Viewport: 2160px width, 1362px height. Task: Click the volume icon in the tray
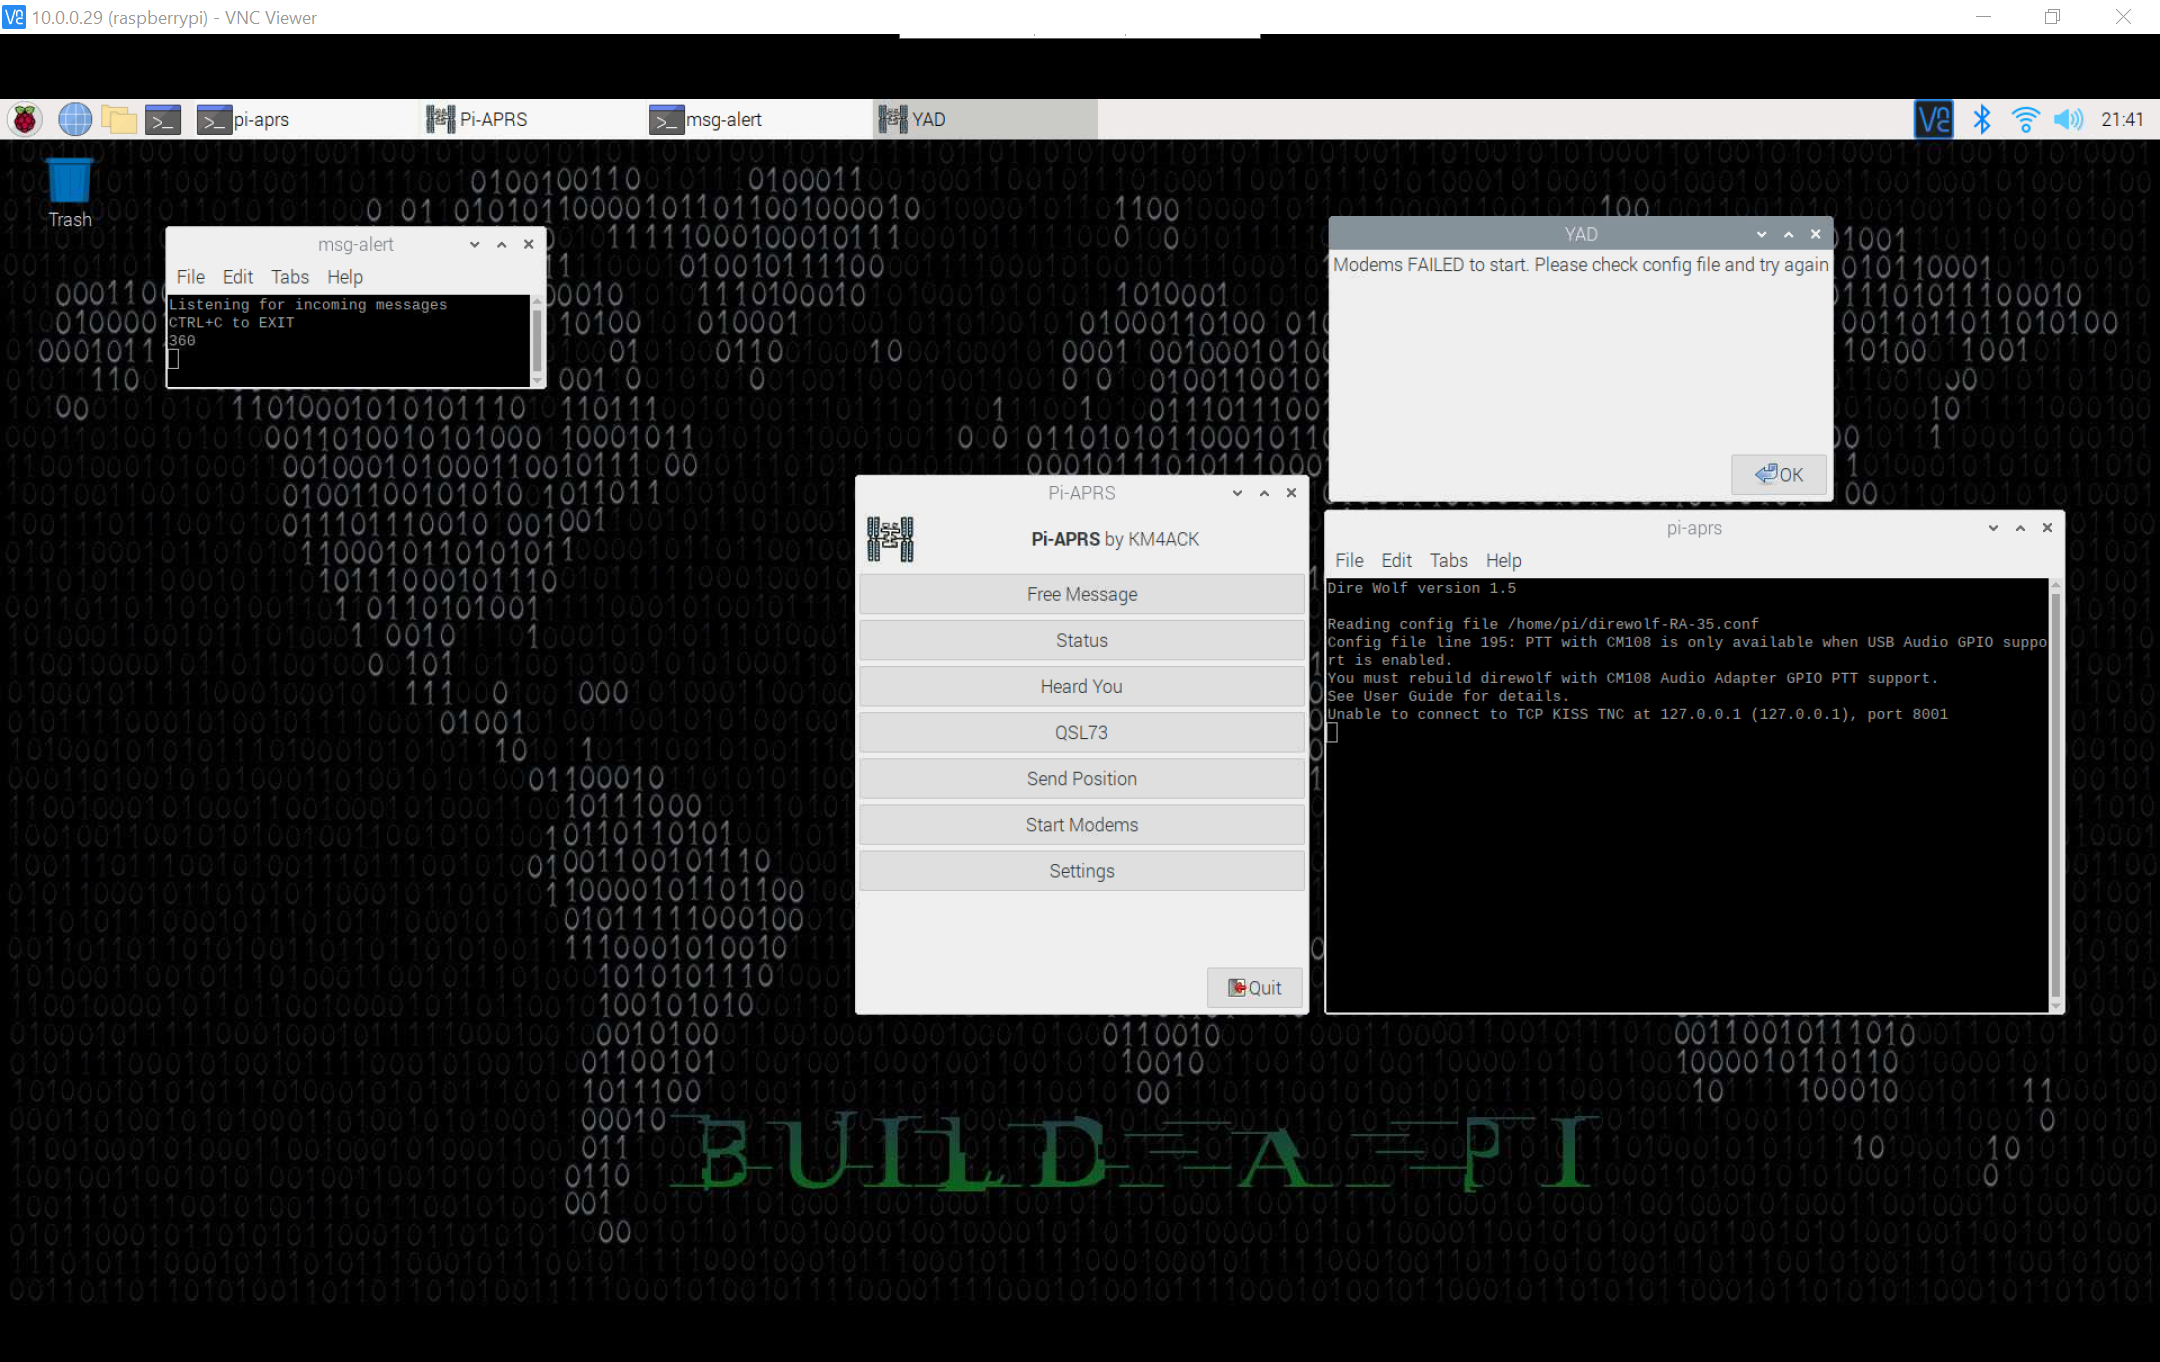tap(2067, 118)
